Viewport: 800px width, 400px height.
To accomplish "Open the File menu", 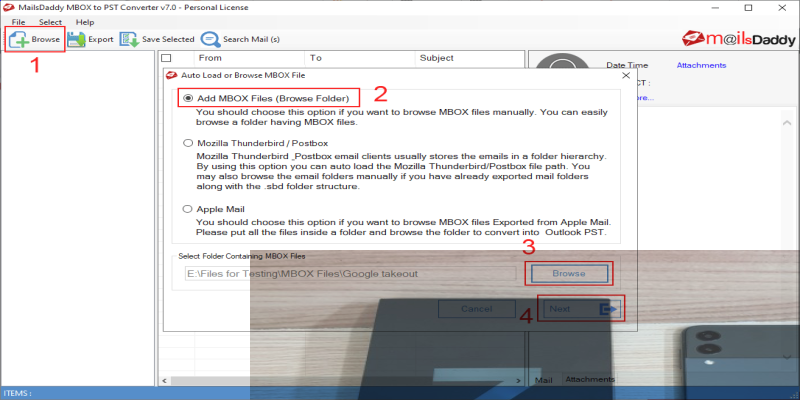I will point(18,22).
